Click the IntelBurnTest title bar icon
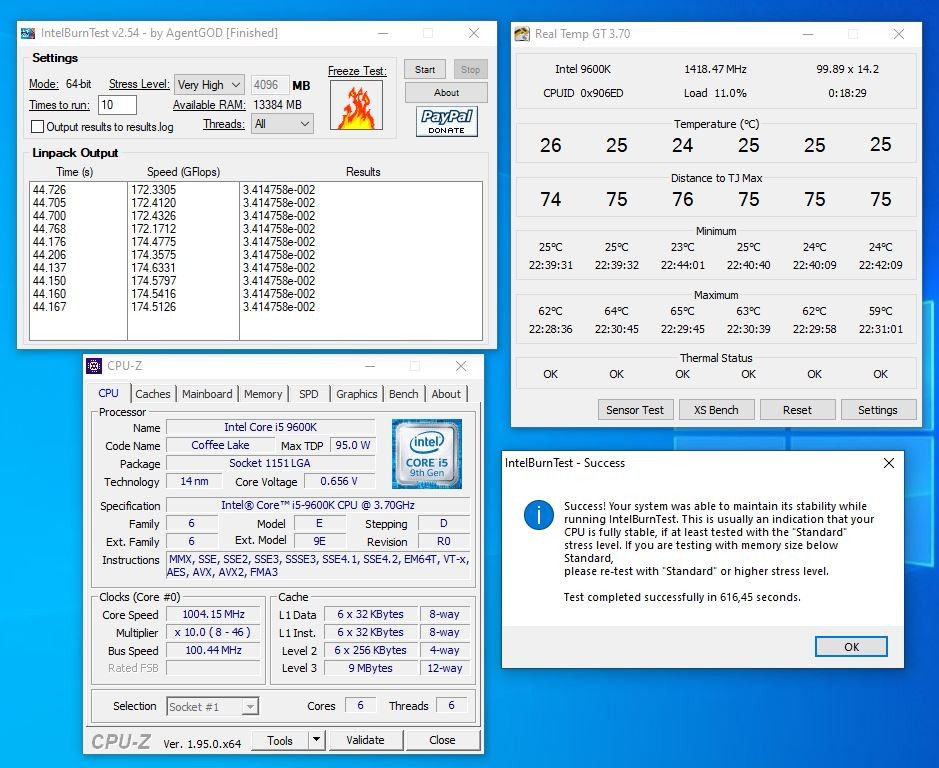The height and width of the screenshot is (768, 939). click(x=28, y=33)
